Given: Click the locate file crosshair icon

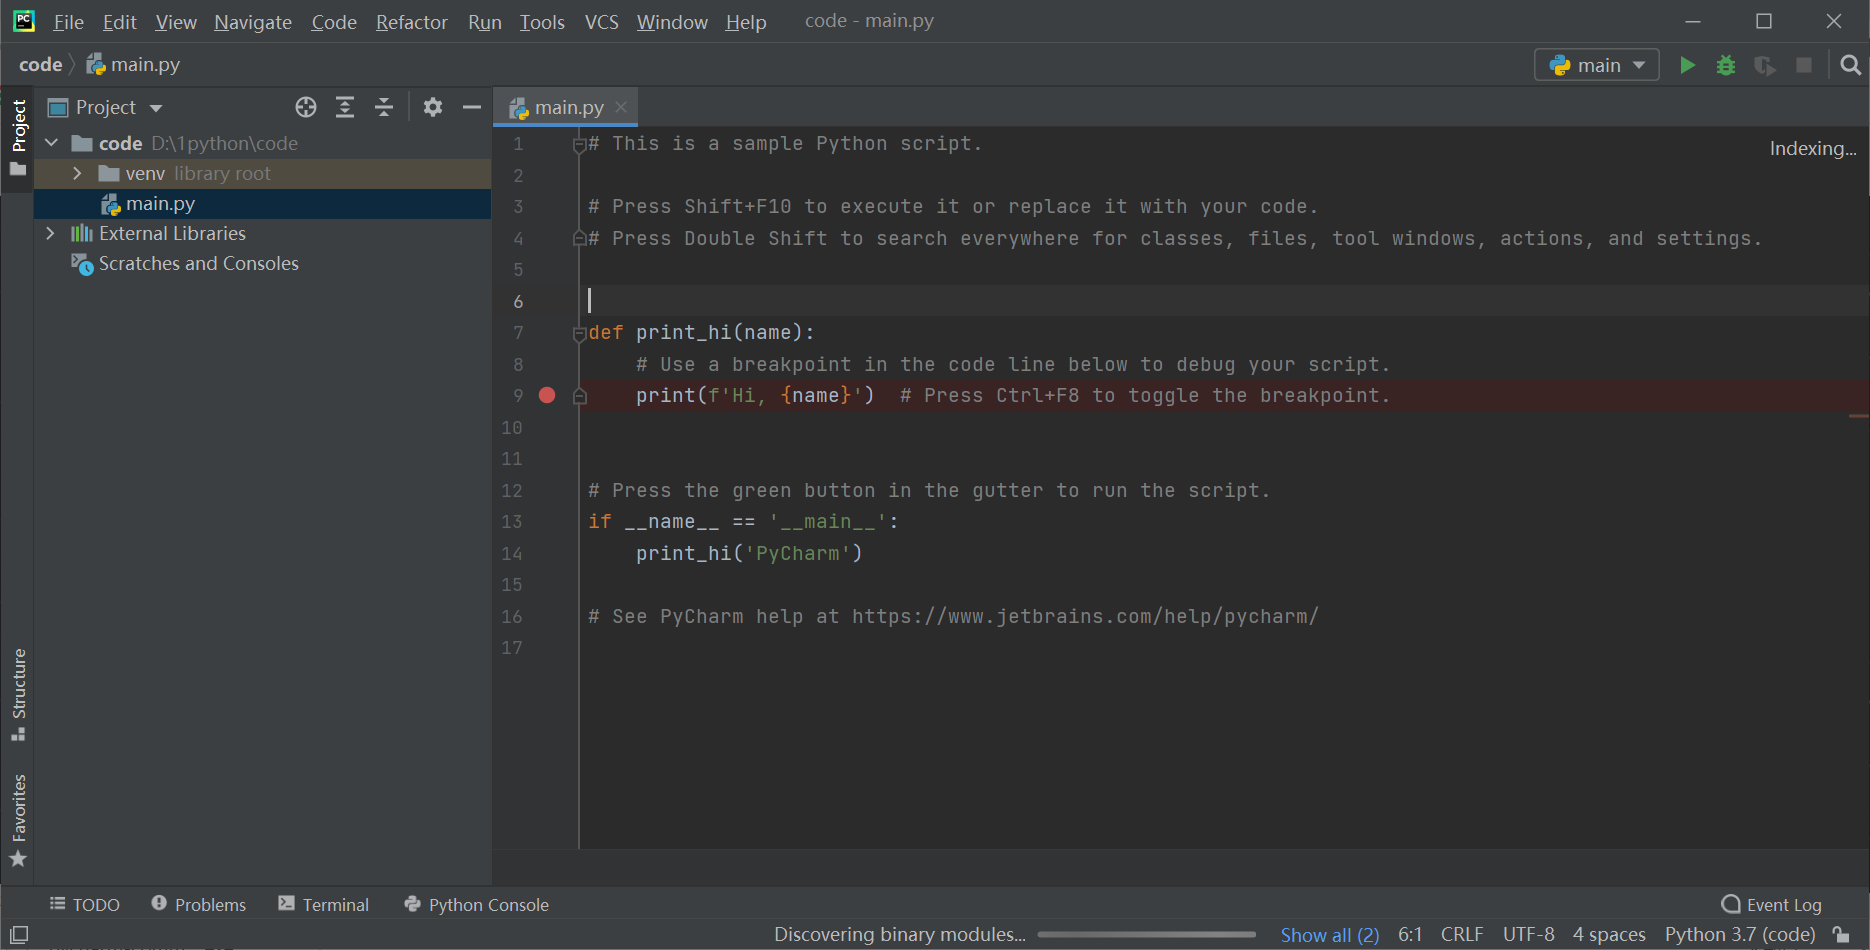Looking at the screenshot, I should coord(306,107).
